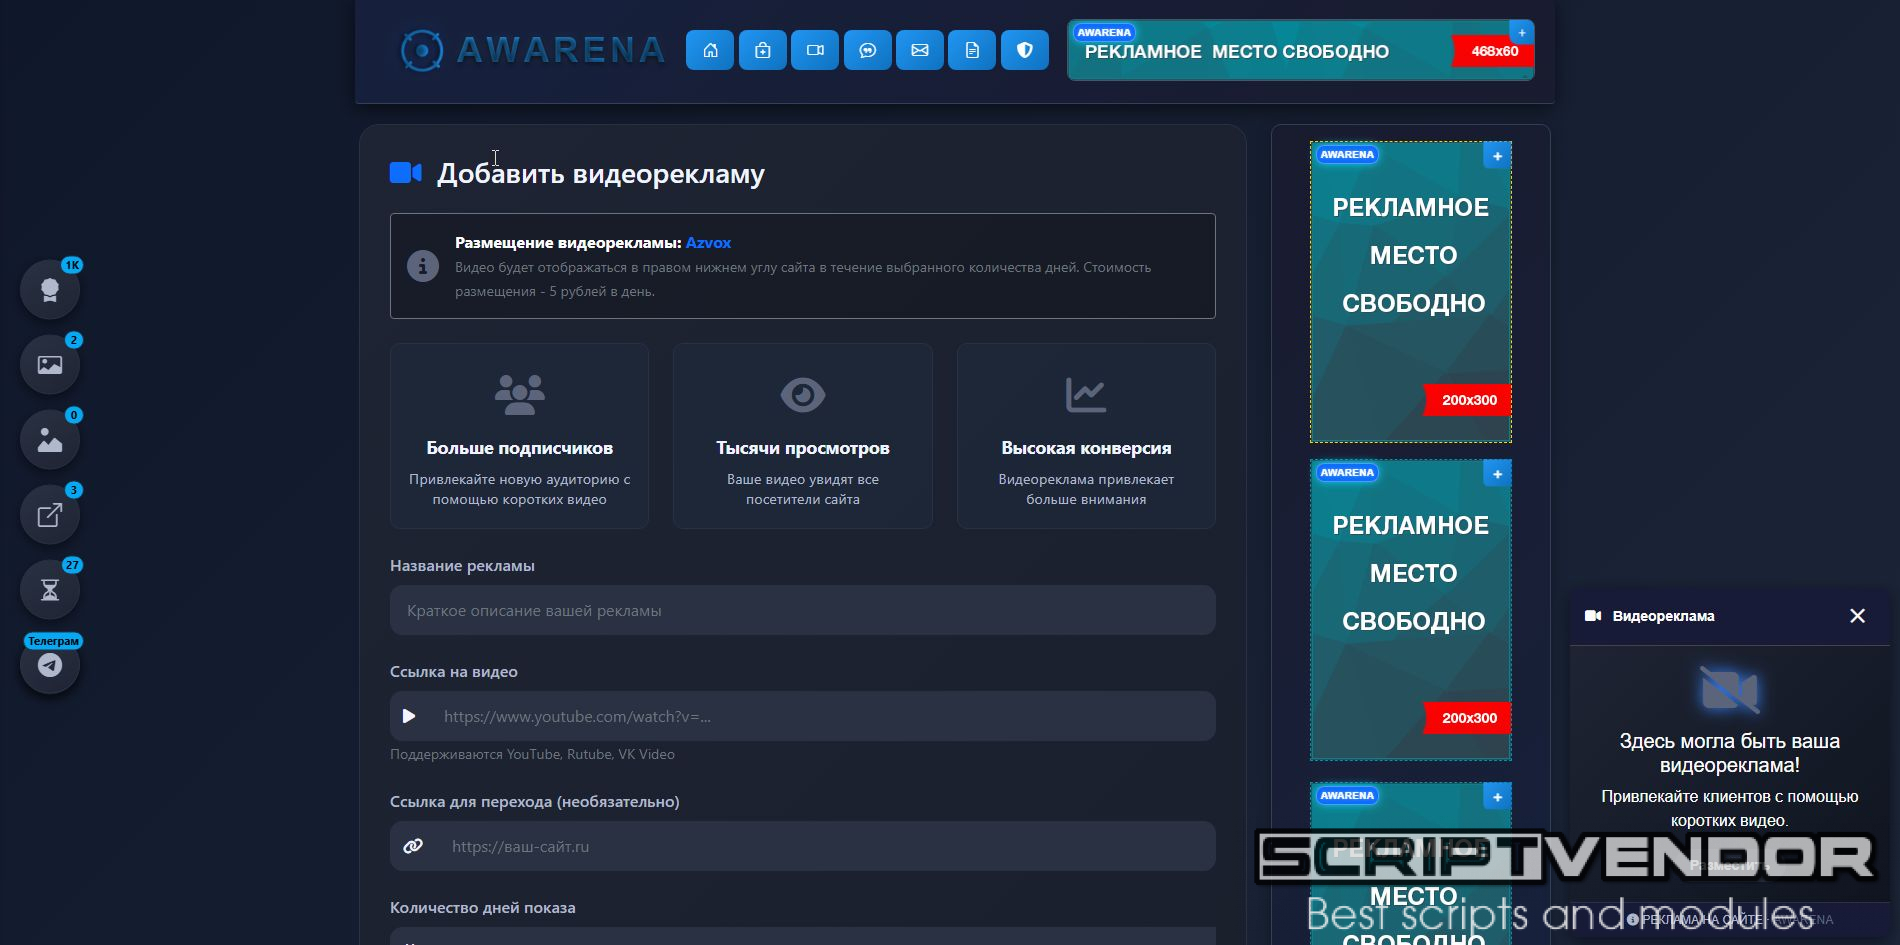
Task: Open the bag with plus icon
Action: [x=762, y=50]
